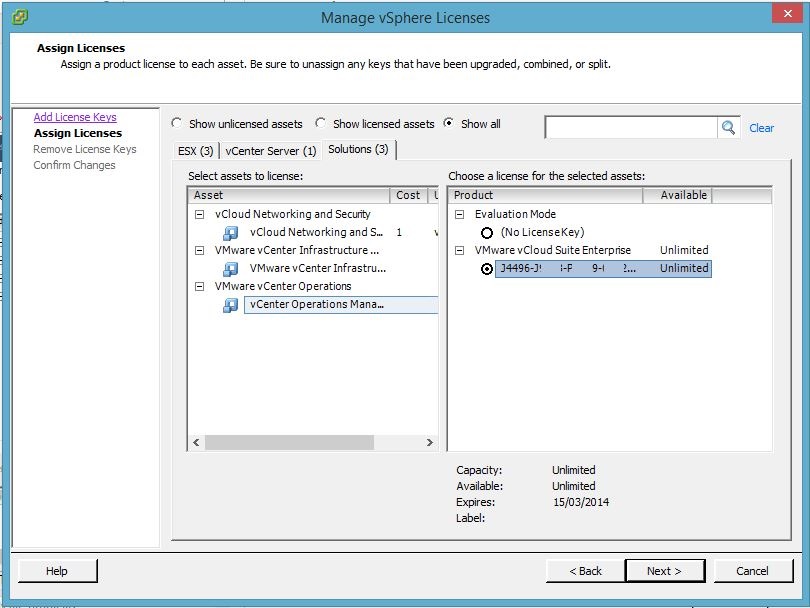Close the Manage vSphere Licenses window
Screen dimensions: 810x608
pyautogui.click(x=787, y=13)
